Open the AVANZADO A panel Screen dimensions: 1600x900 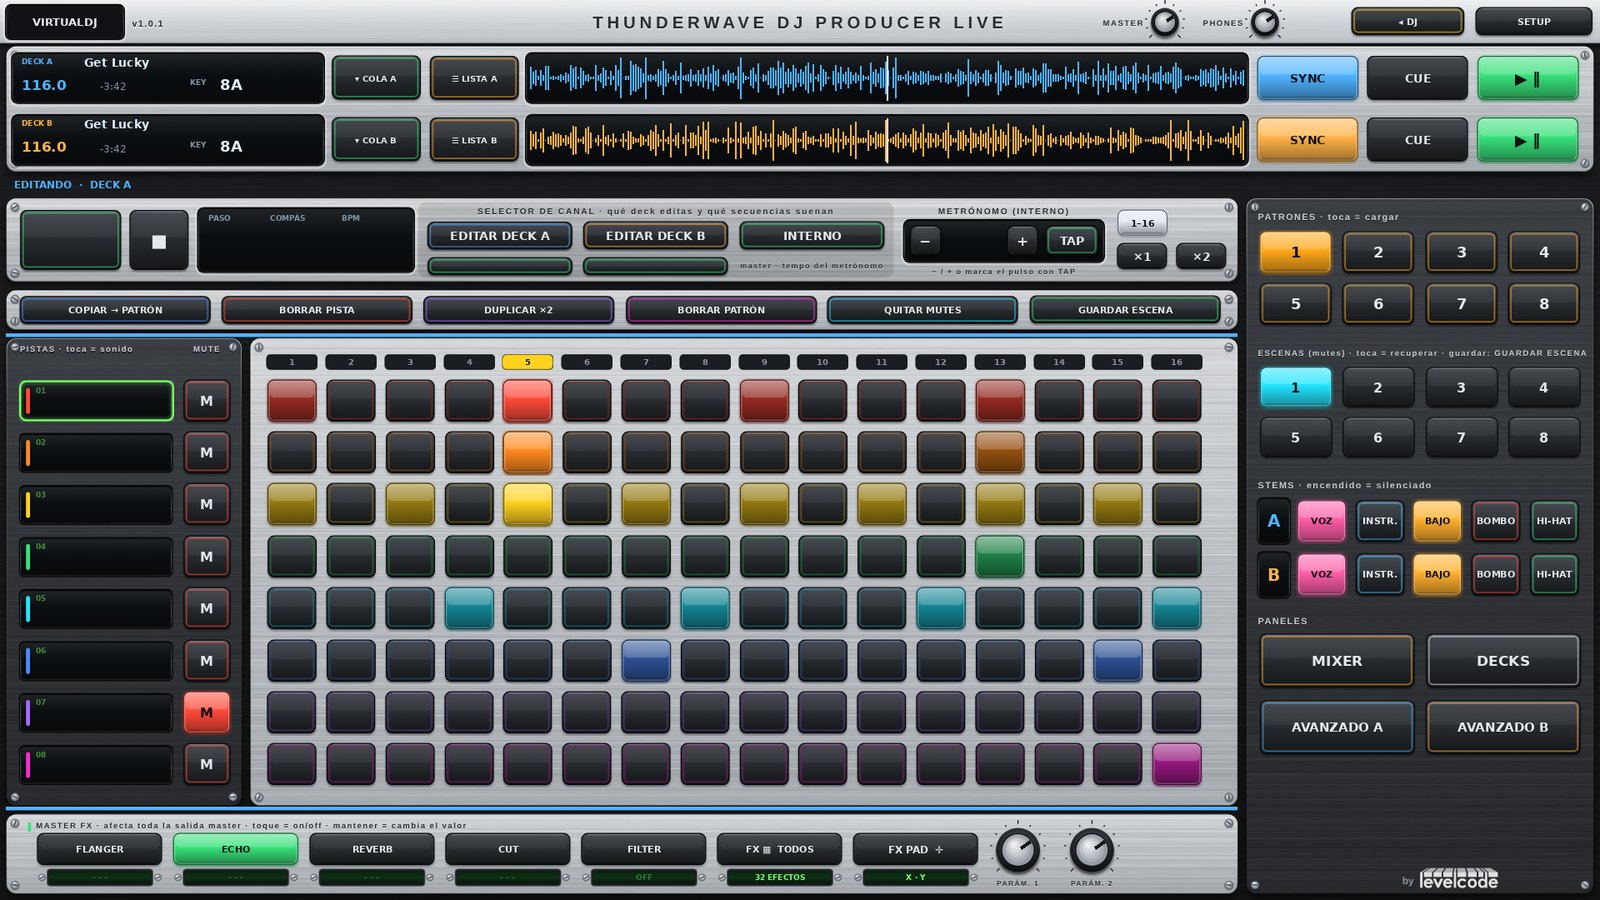tap(1337, 727)
